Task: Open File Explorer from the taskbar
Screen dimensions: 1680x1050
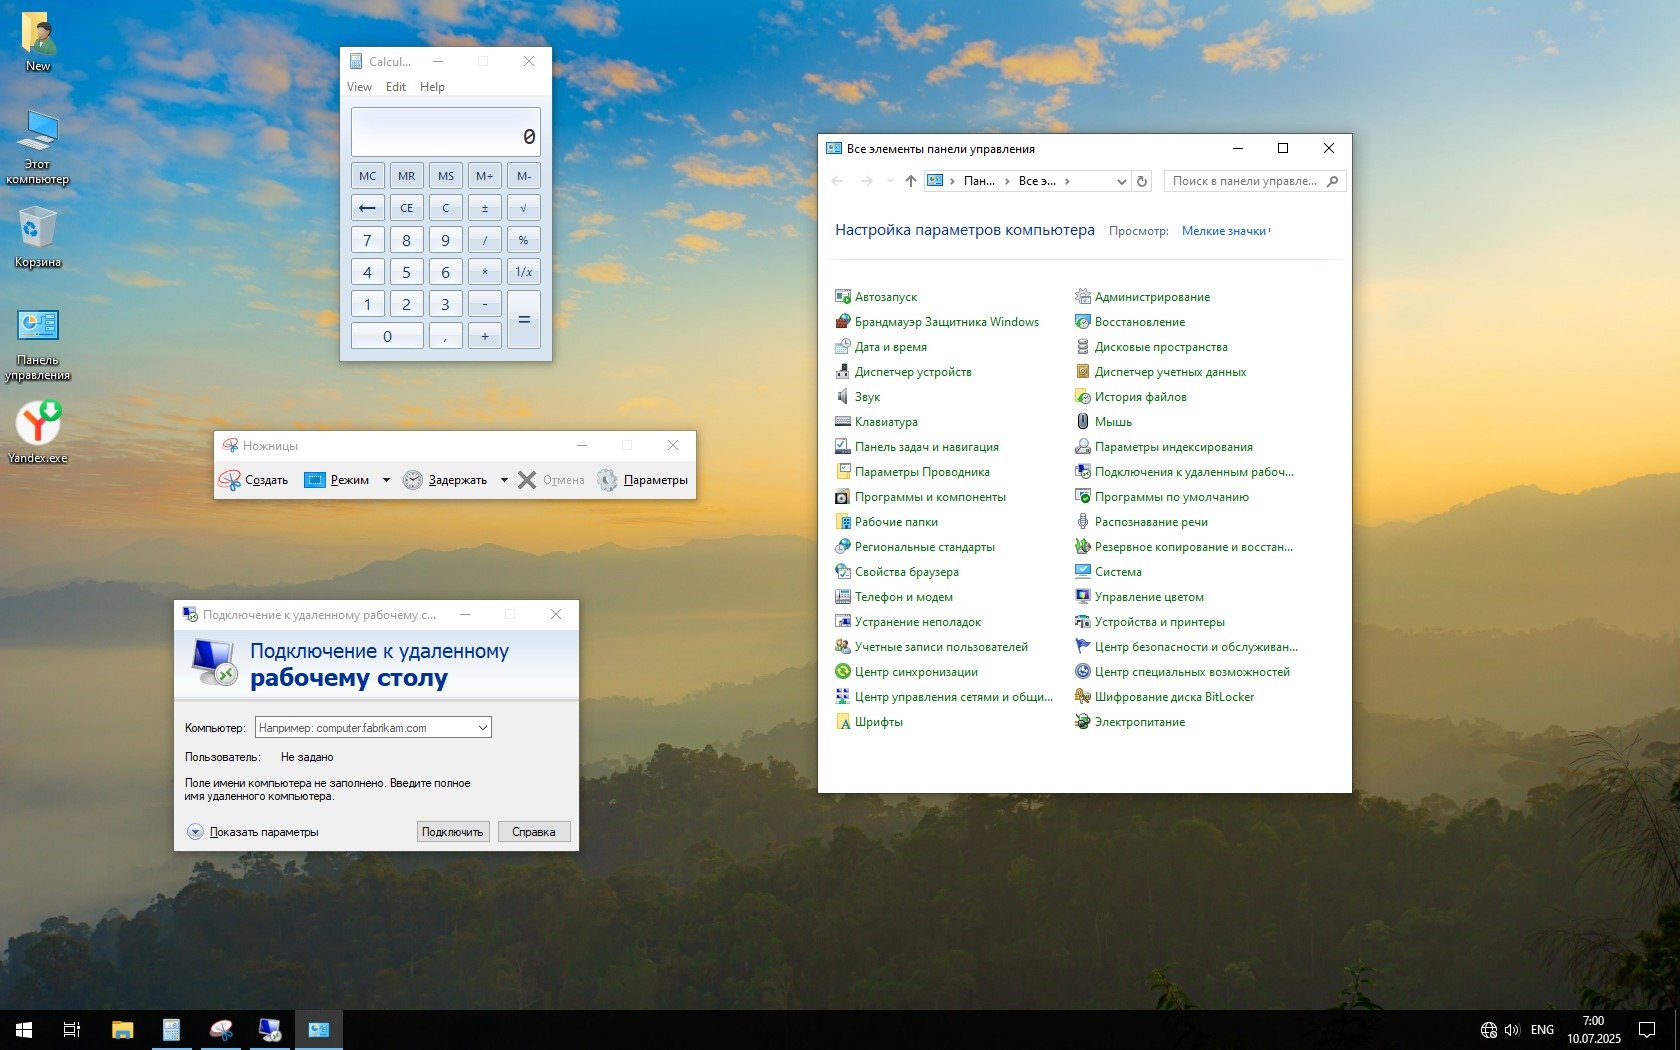Action: point(122,1029)
